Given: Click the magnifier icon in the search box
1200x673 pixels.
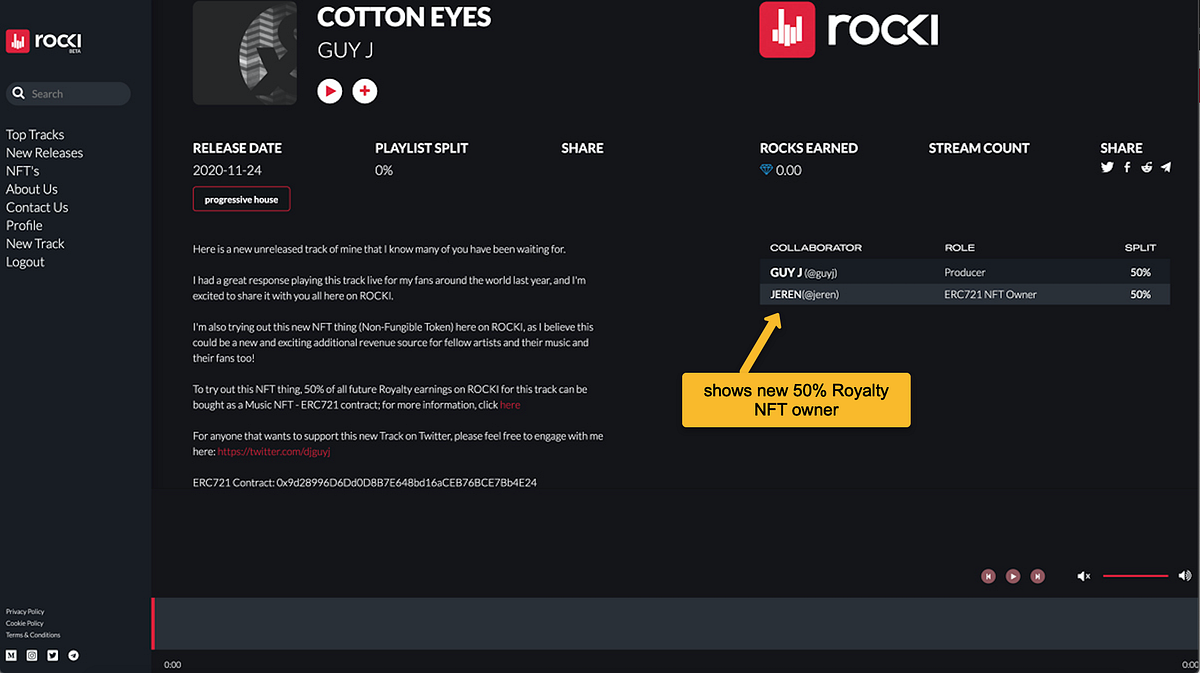Looking at the screenshot, I should click(19, 94).
